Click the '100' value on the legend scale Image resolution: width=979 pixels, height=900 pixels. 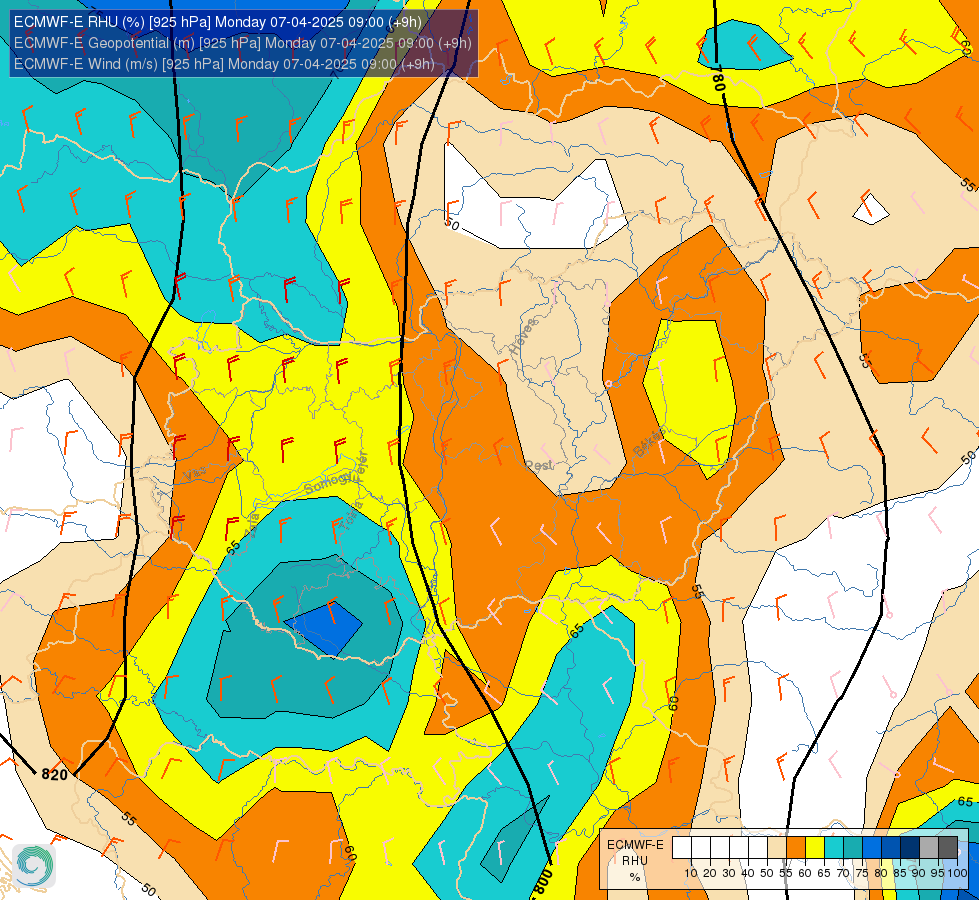click(957, 874)
